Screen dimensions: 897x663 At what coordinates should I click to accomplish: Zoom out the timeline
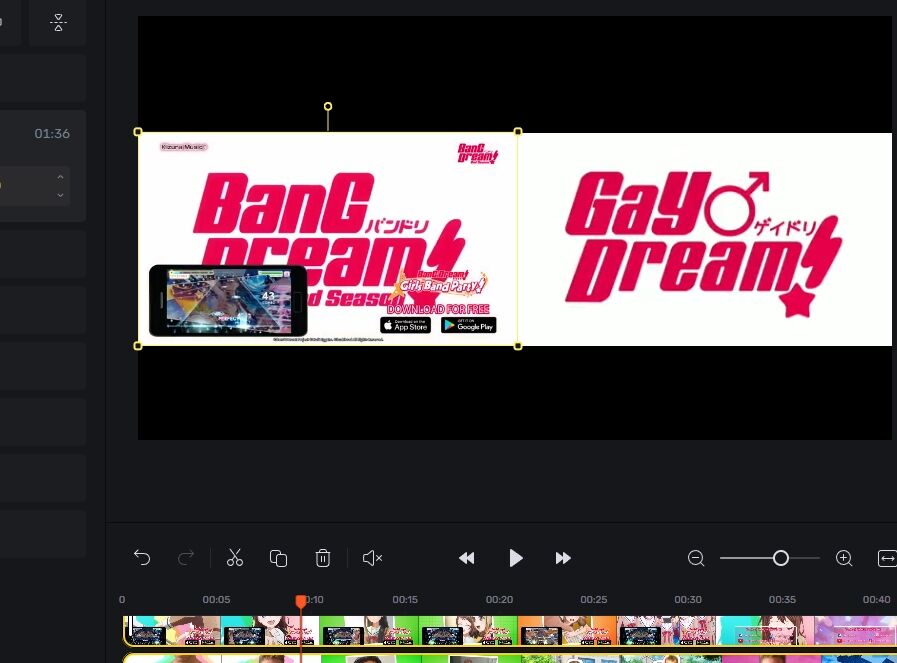(x=696, y=558)
